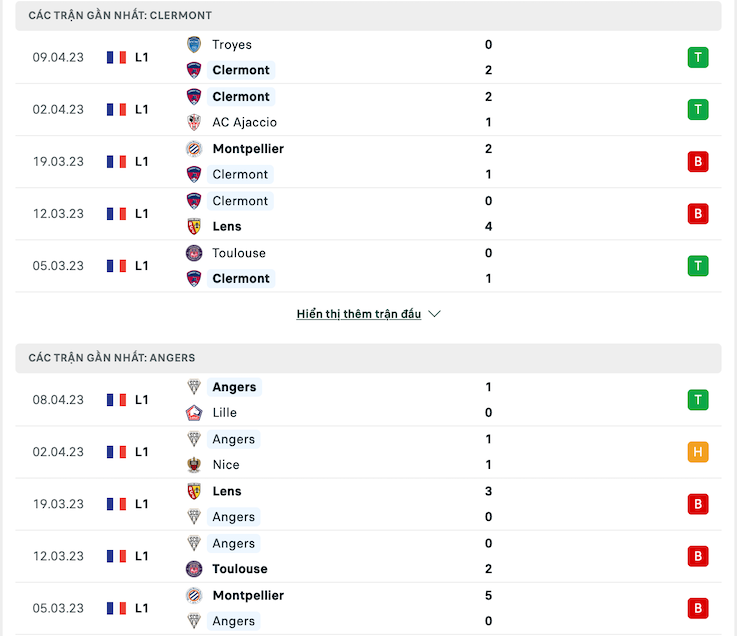Click the orange H badge for Angers vs Nice

point(698,452)
